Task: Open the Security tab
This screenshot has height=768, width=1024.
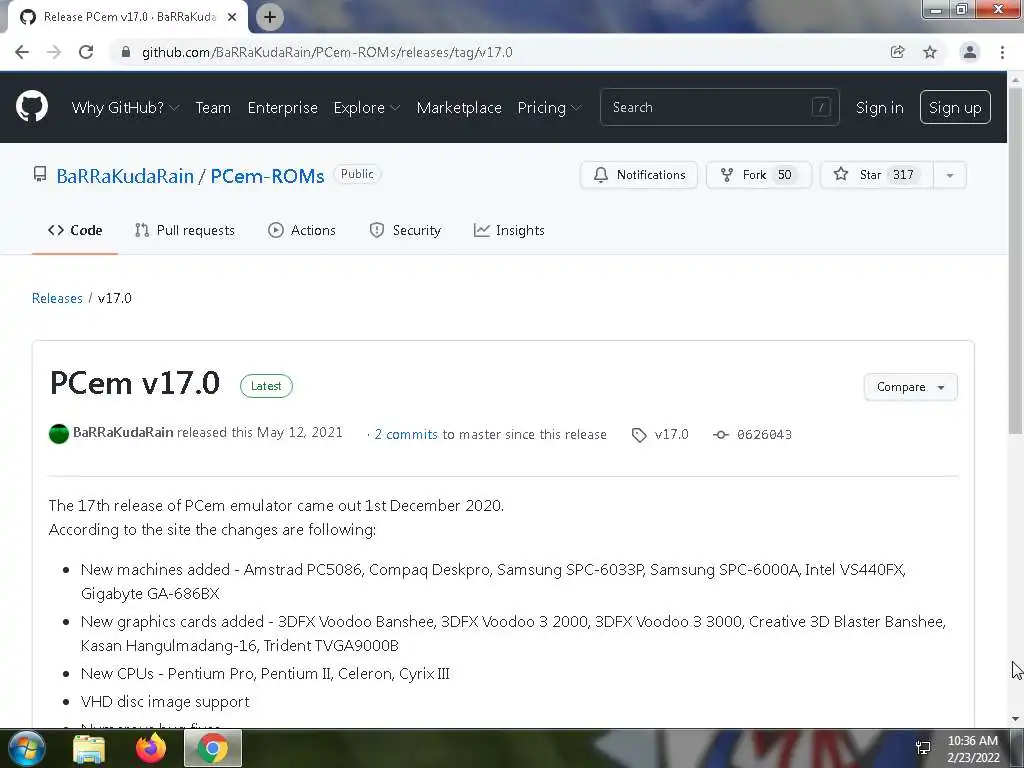Action: click(405, 231)
